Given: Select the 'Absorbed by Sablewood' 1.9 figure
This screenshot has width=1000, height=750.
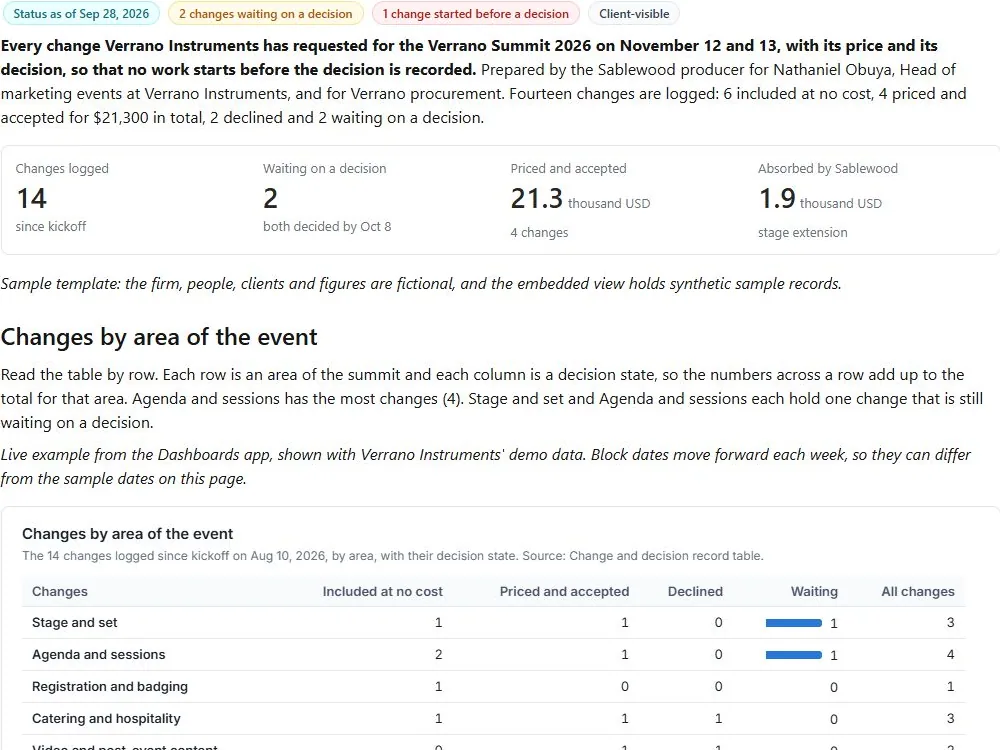Looking at the screenshot, I should (x=777, y=198).
